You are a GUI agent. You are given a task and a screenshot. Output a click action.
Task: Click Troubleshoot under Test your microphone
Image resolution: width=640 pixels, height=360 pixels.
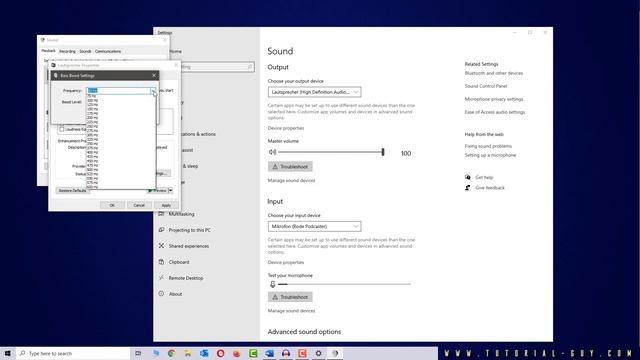(290, 297)
